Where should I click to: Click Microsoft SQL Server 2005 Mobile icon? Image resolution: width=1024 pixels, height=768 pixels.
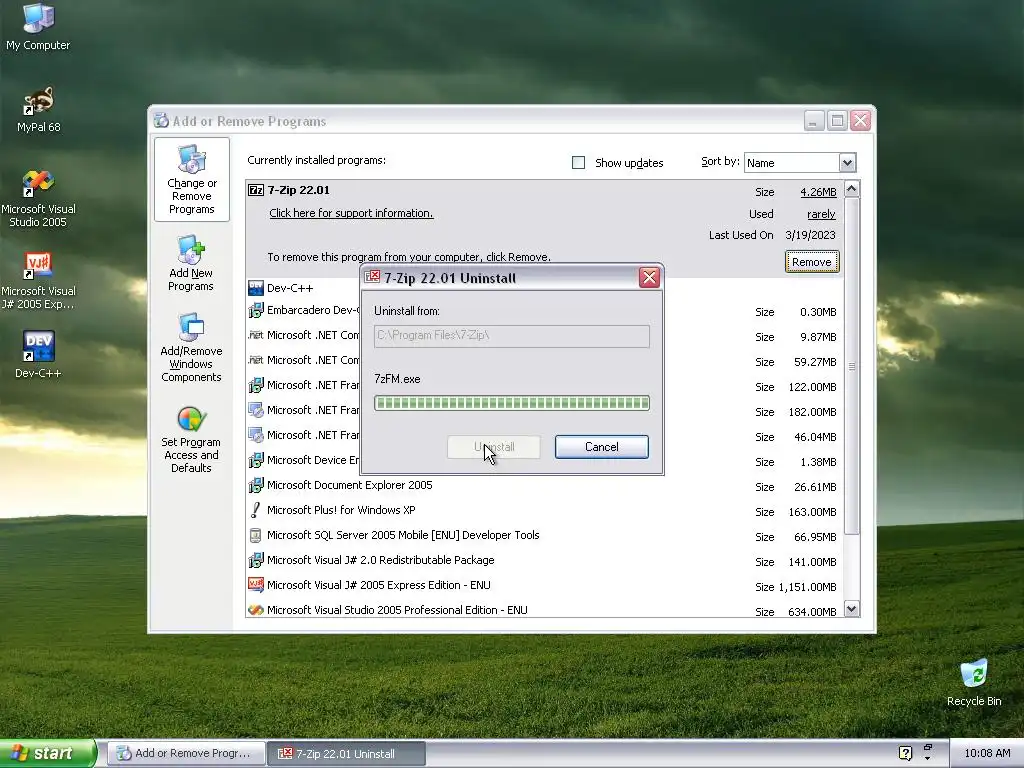[x=255, y=536]
